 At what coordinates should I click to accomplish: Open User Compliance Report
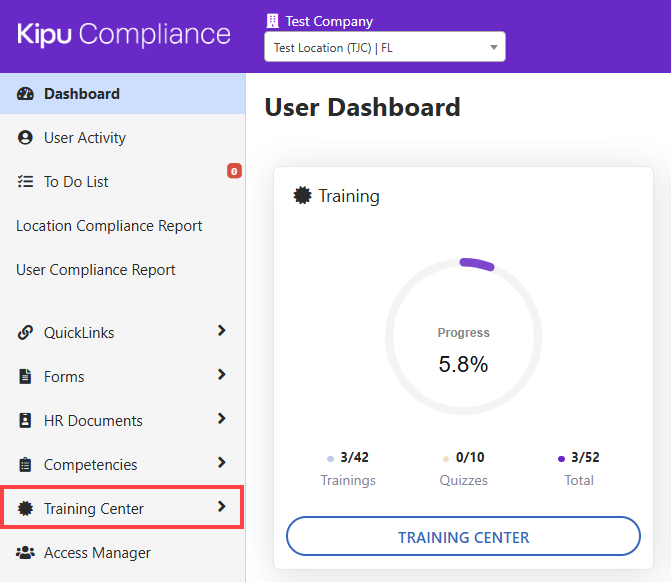(96, 270)
